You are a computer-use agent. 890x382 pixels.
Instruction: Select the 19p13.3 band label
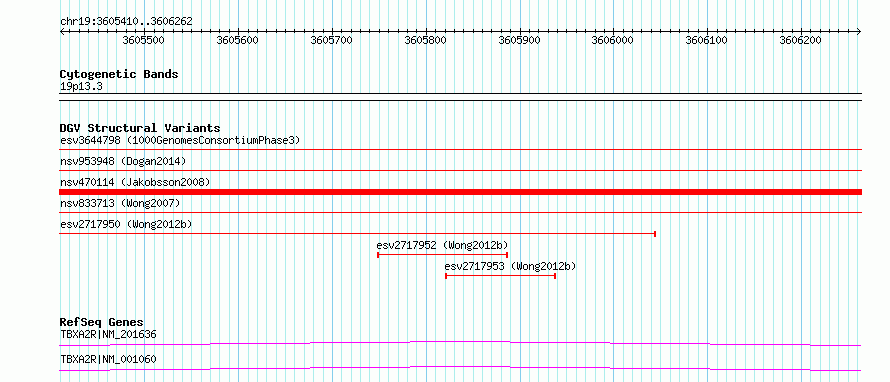[81, 87]
